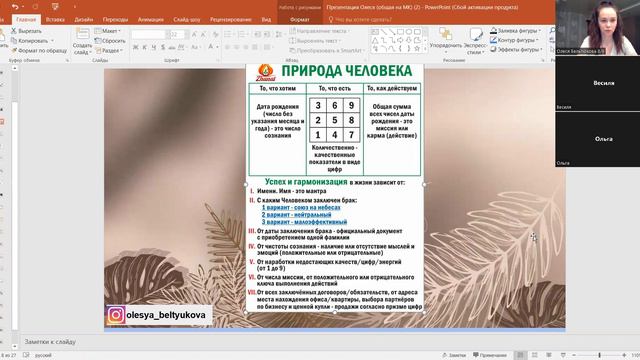
Task: Click the font name combo box
Action: pos(149,35)
